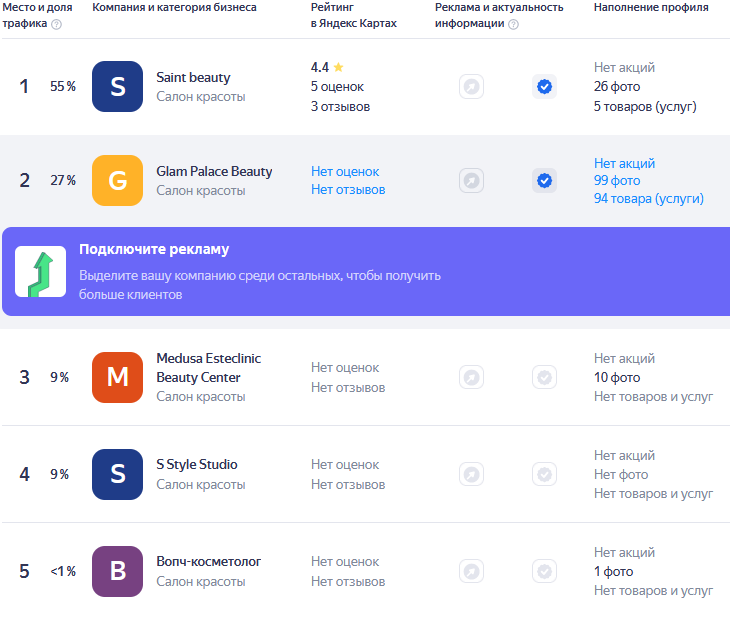Click column header «Компания и категория бизнеса»
This screenshot has height=620, width=730.
pyautogui.click(x=174, y=7)
